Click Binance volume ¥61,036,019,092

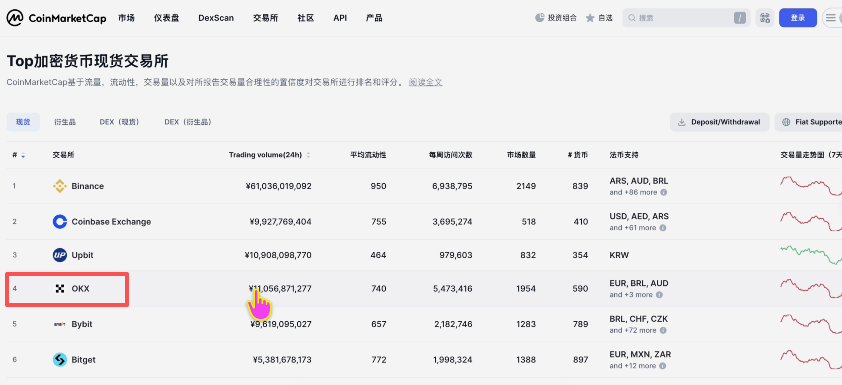(x=278, y=186)
